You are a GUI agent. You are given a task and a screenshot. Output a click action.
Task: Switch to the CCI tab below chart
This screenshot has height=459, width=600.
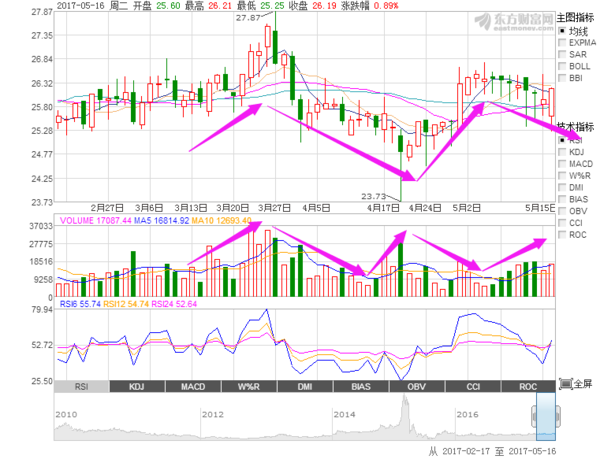pos(473,386)
